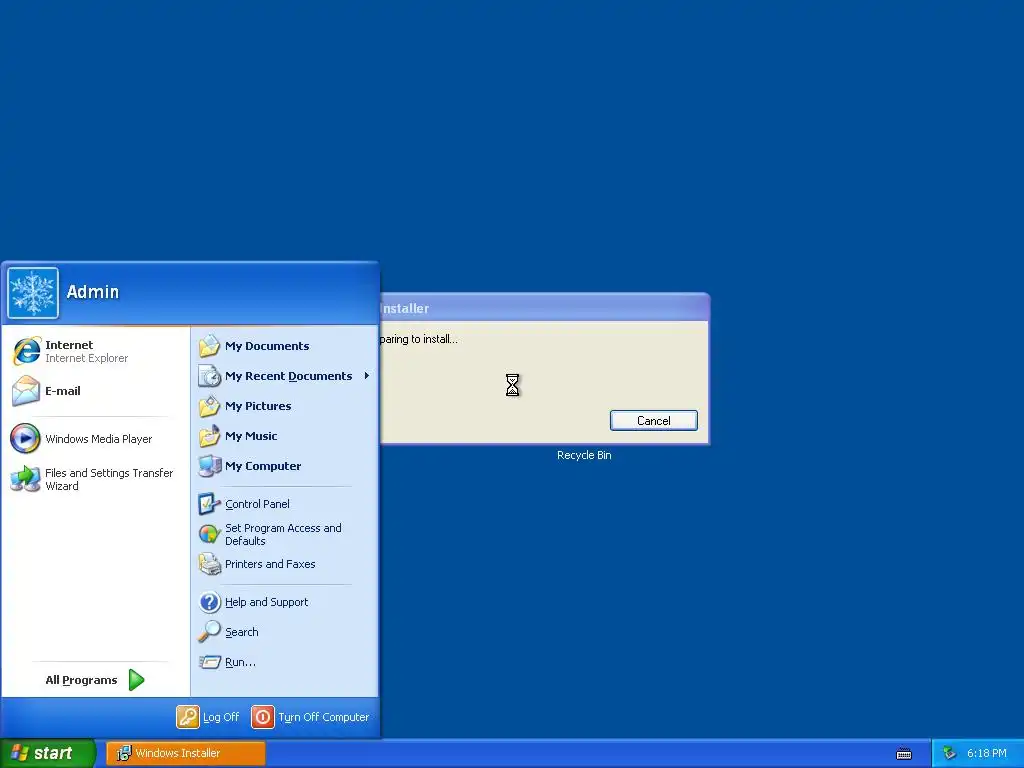Image resolution: width=1024 pixels, height=768 pixels.
Task: Click the E-mail envelope icon
Action: point(26,391)
